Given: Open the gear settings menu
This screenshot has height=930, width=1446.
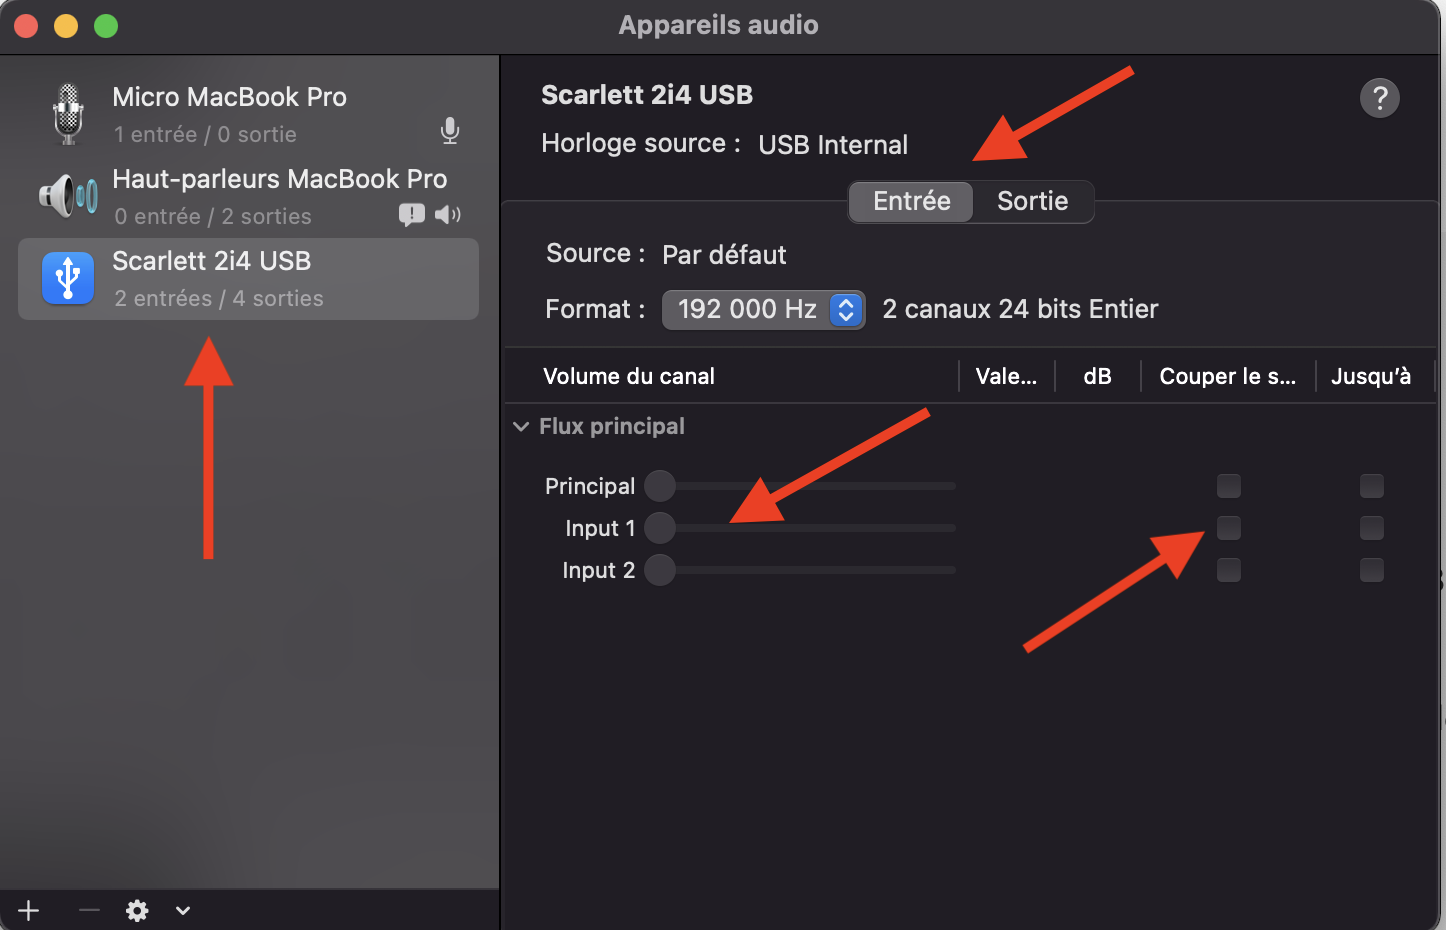Looking at the screenshot, I should click(137, 910).
